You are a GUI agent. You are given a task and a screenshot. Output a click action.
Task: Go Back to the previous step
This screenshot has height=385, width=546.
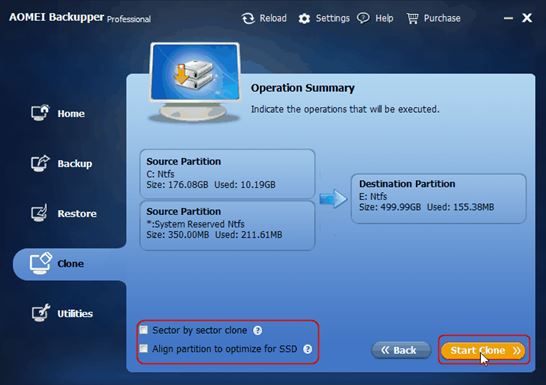tap(401, 350)
